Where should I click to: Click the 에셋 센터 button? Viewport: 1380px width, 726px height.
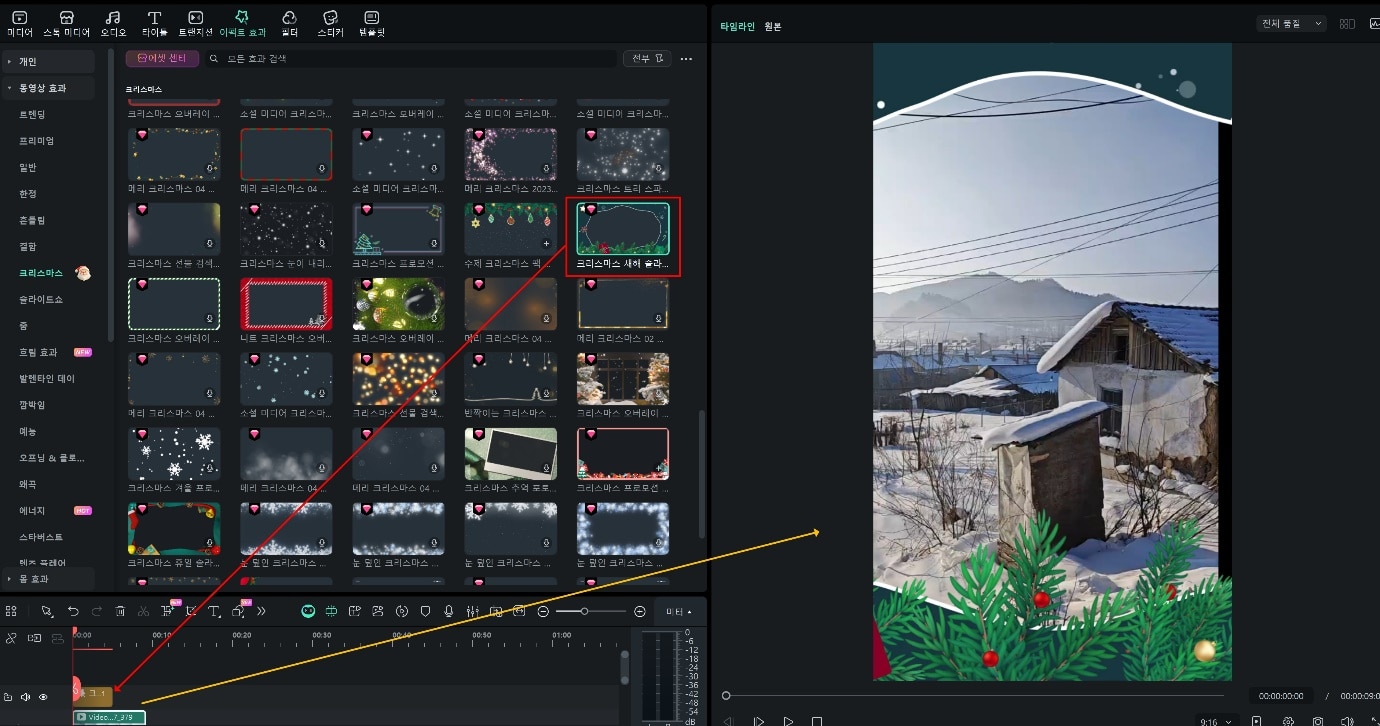tap(162, 59)
